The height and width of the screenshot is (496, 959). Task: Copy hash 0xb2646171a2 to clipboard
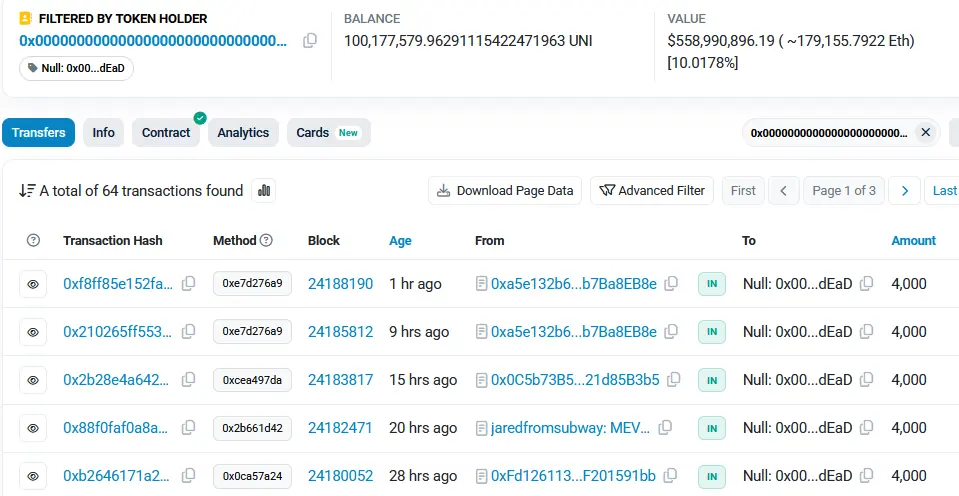coord(189,475)
